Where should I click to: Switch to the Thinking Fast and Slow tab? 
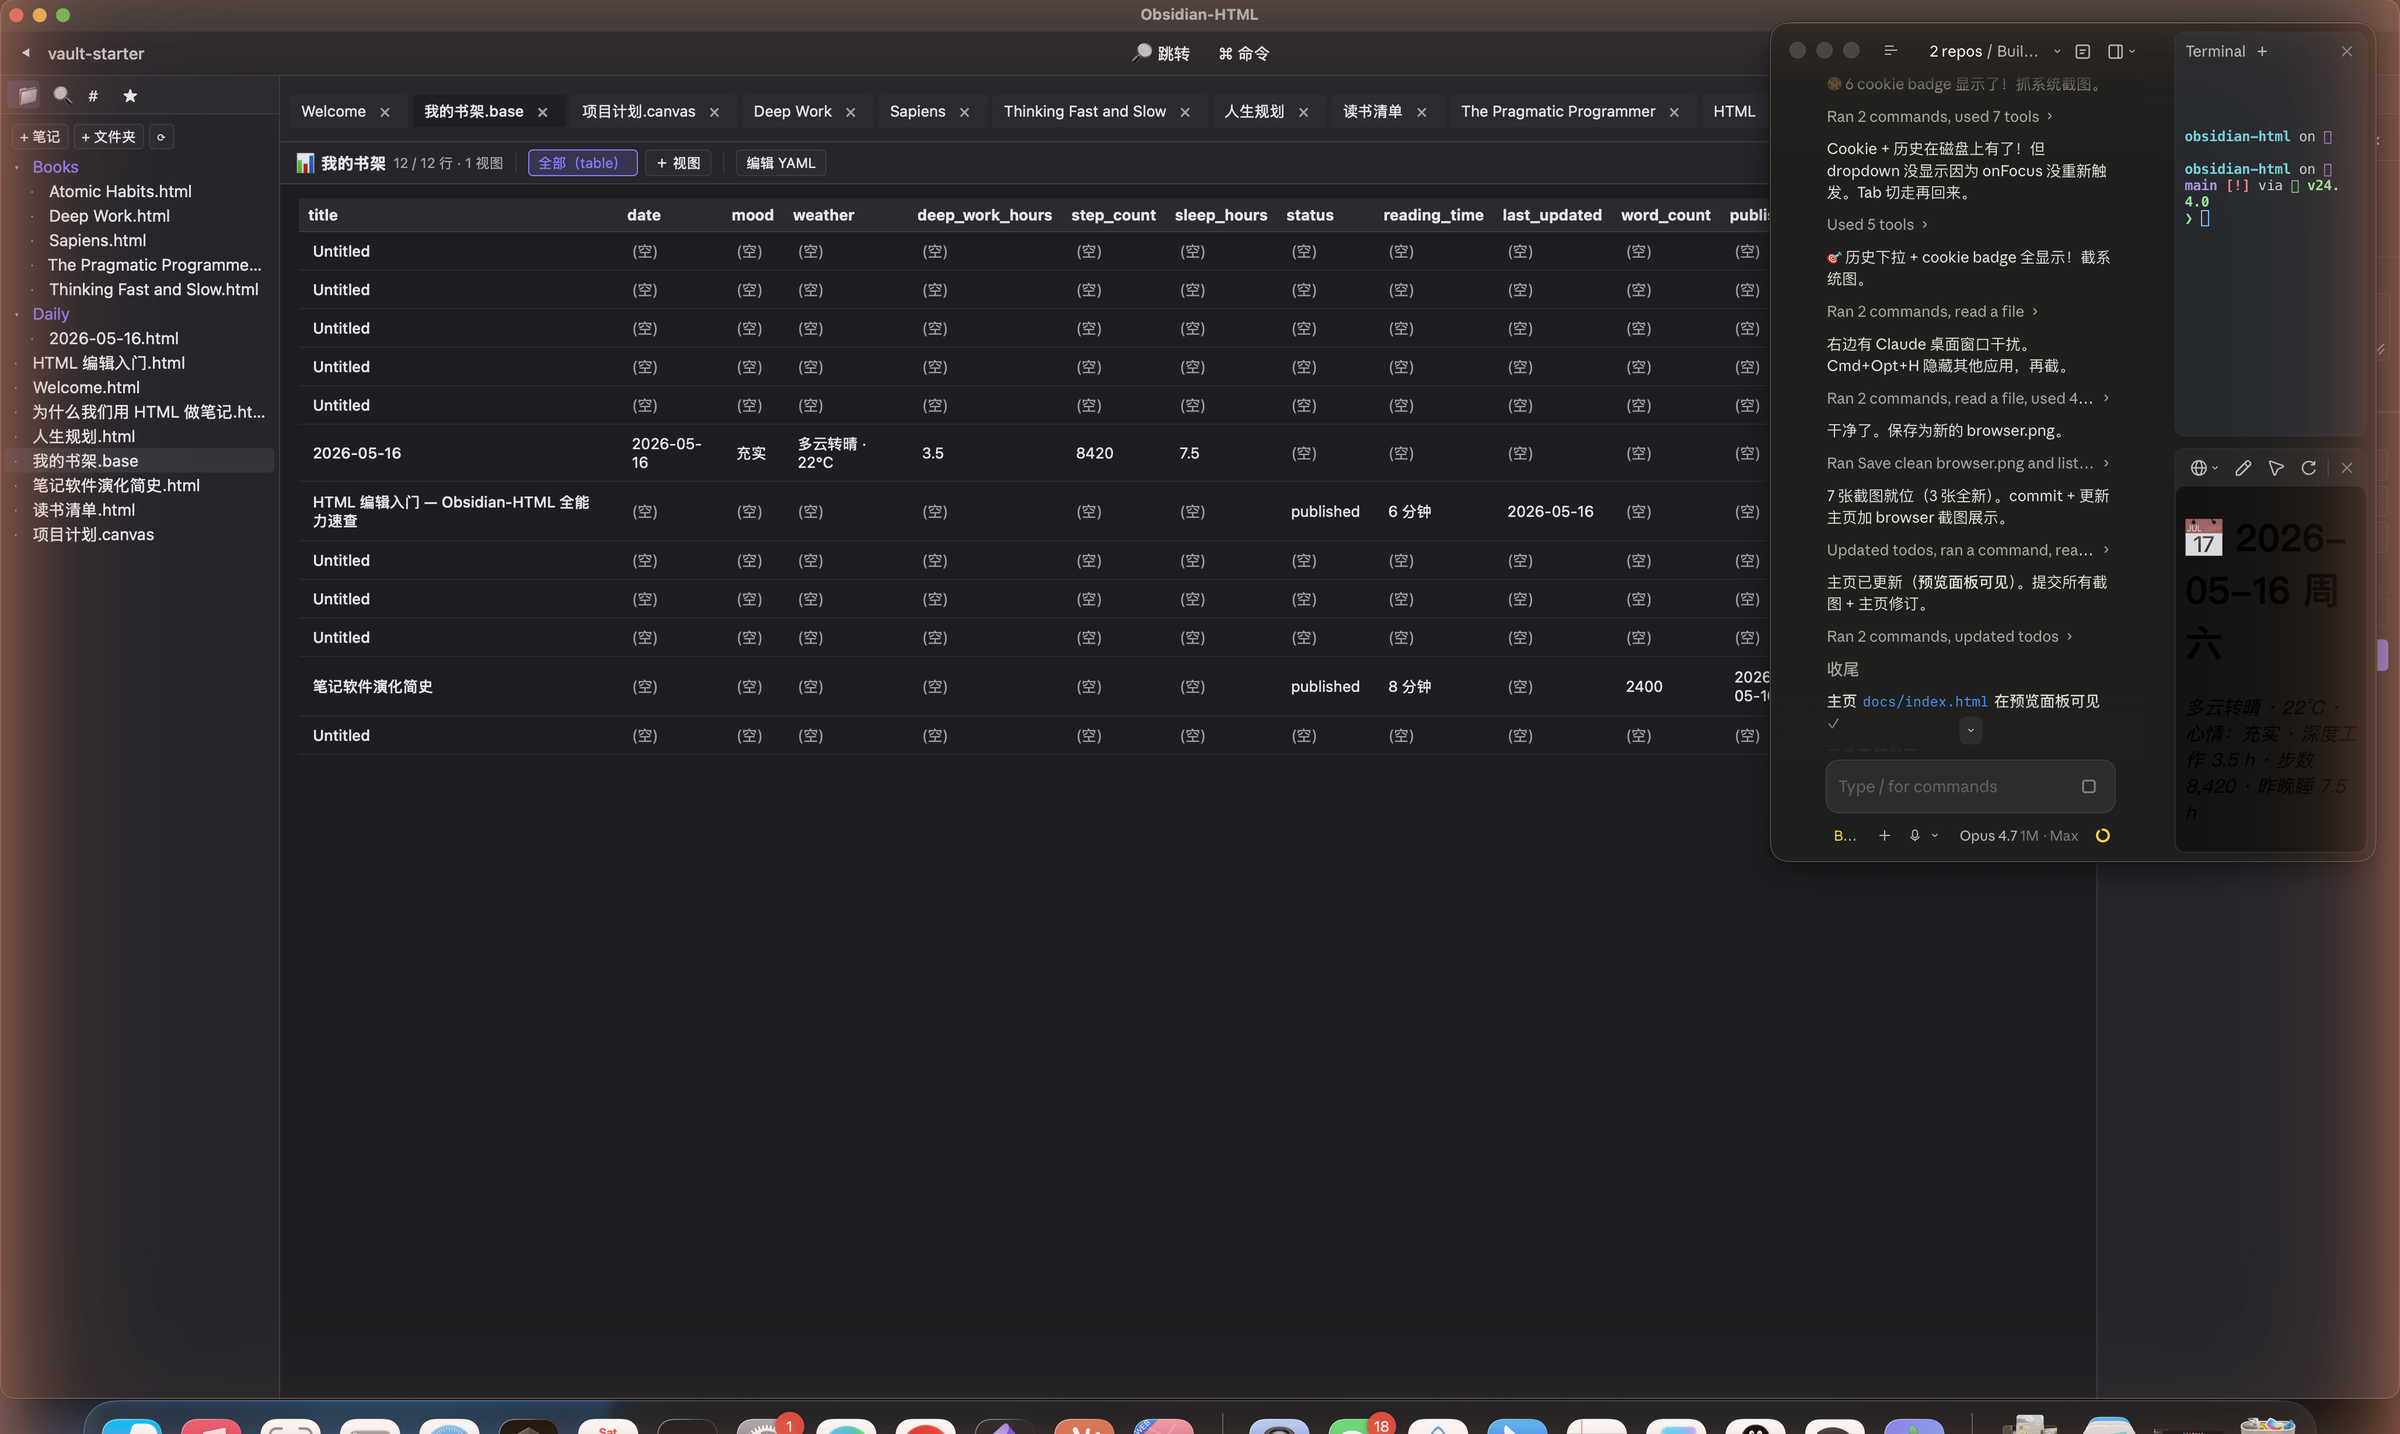(1085, 112)
